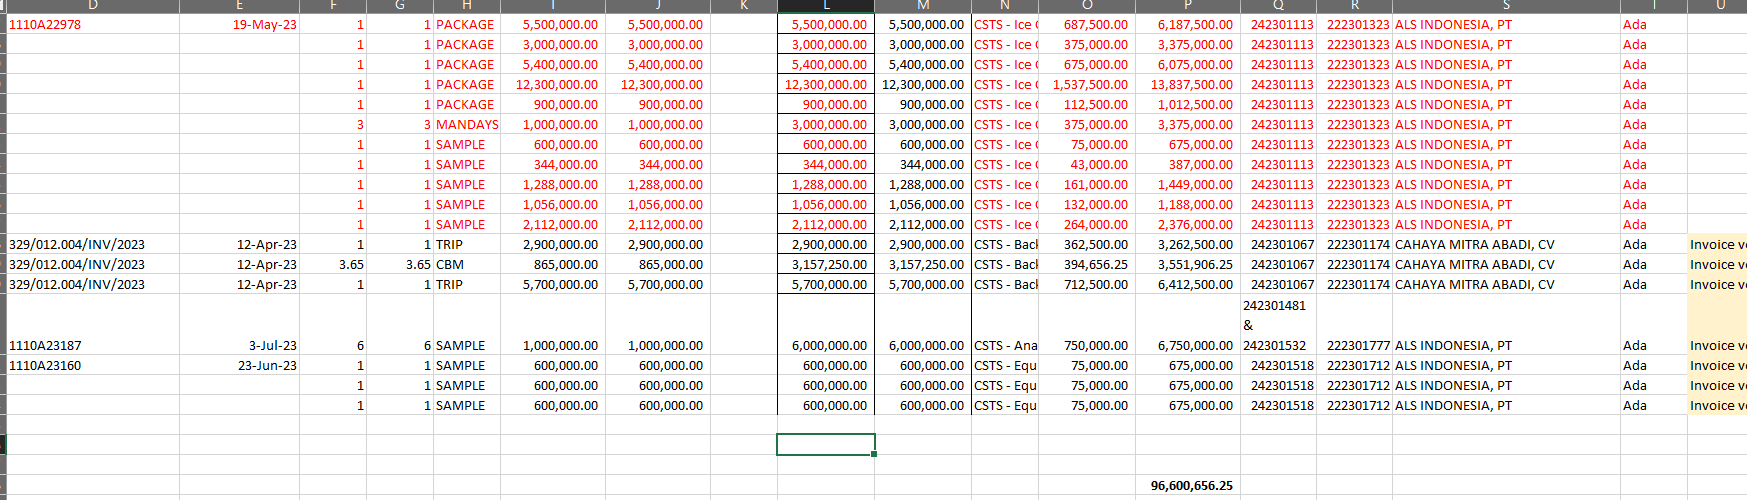Click the cell containing 1110A23160
The height and width of the screenshot is (500, 1747).
tap(46, 366)
